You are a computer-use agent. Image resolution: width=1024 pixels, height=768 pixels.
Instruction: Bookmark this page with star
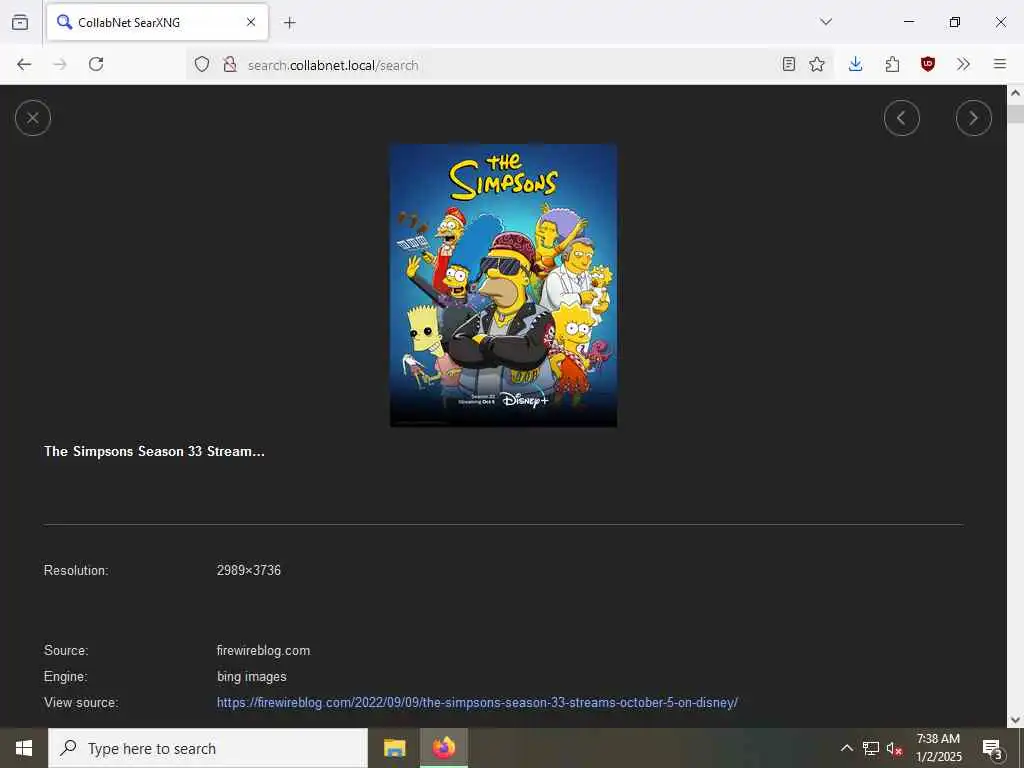[x=816, y=64]
